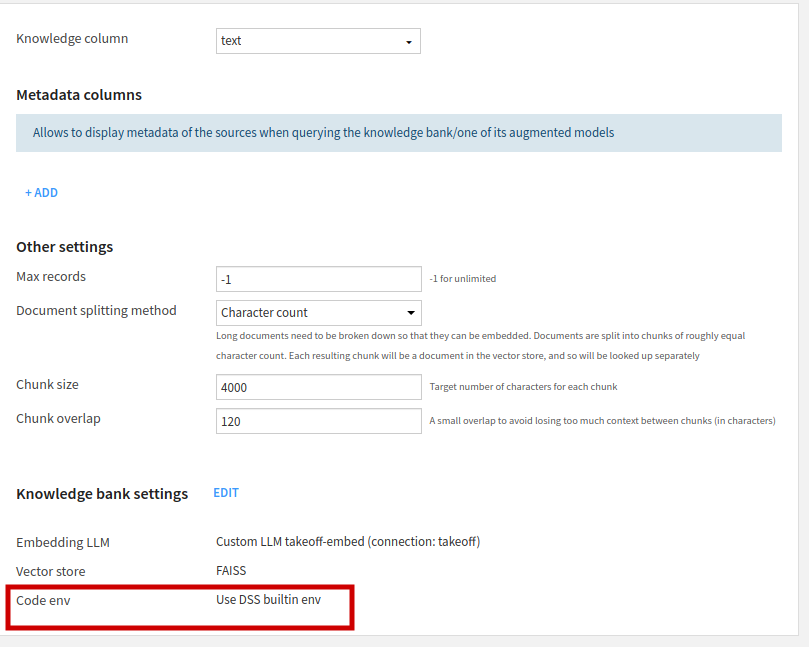
Task: Click the Code env label
Action: 43,600
